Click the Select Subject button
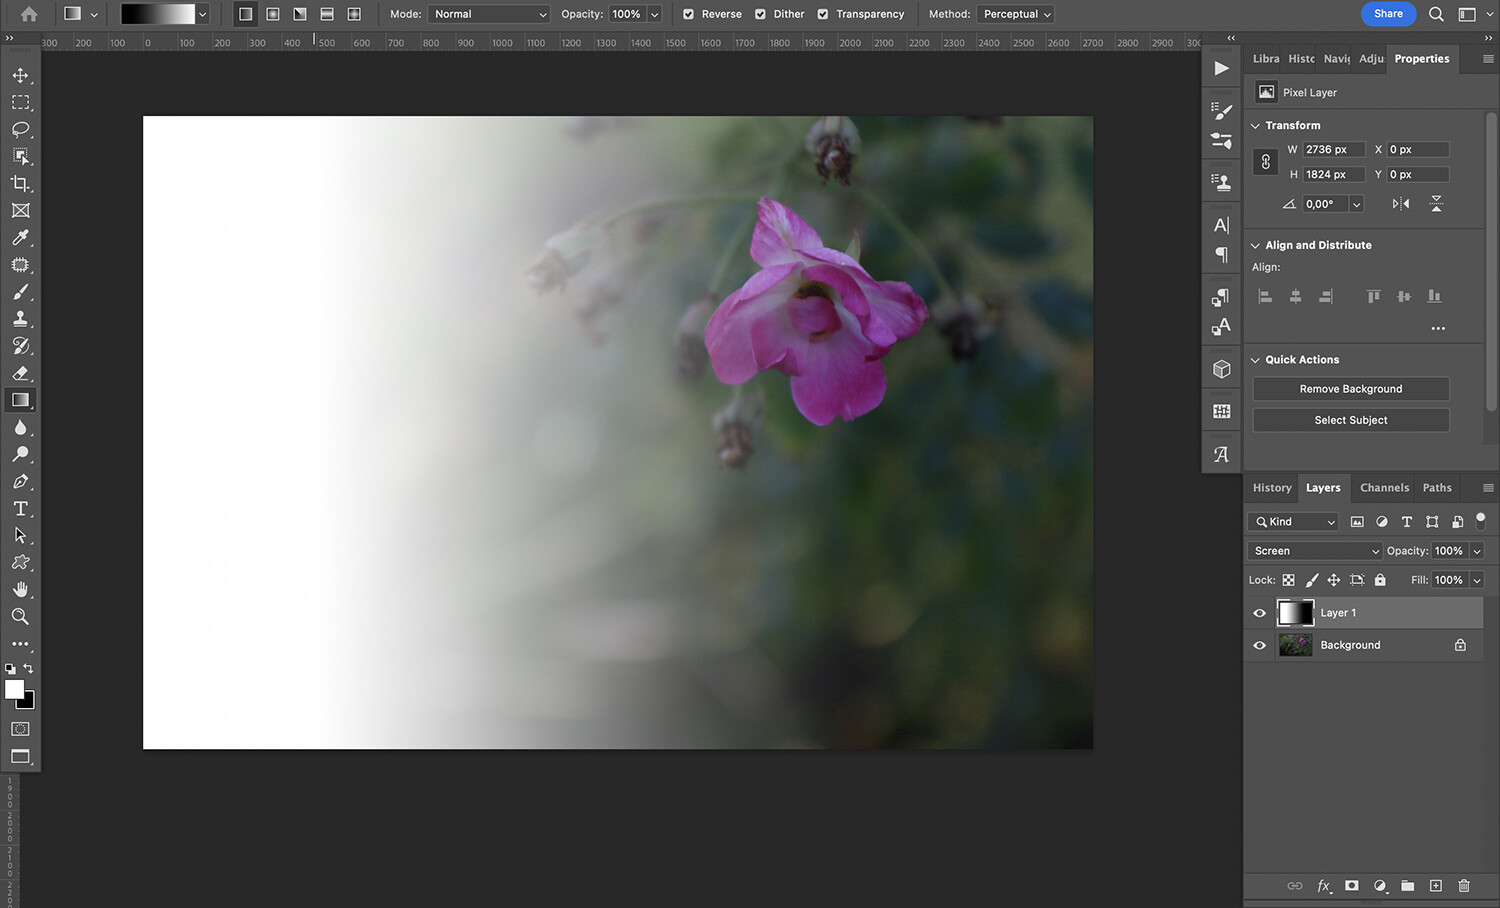Screen dimensions: 1500x908 tap(1350, 420)
